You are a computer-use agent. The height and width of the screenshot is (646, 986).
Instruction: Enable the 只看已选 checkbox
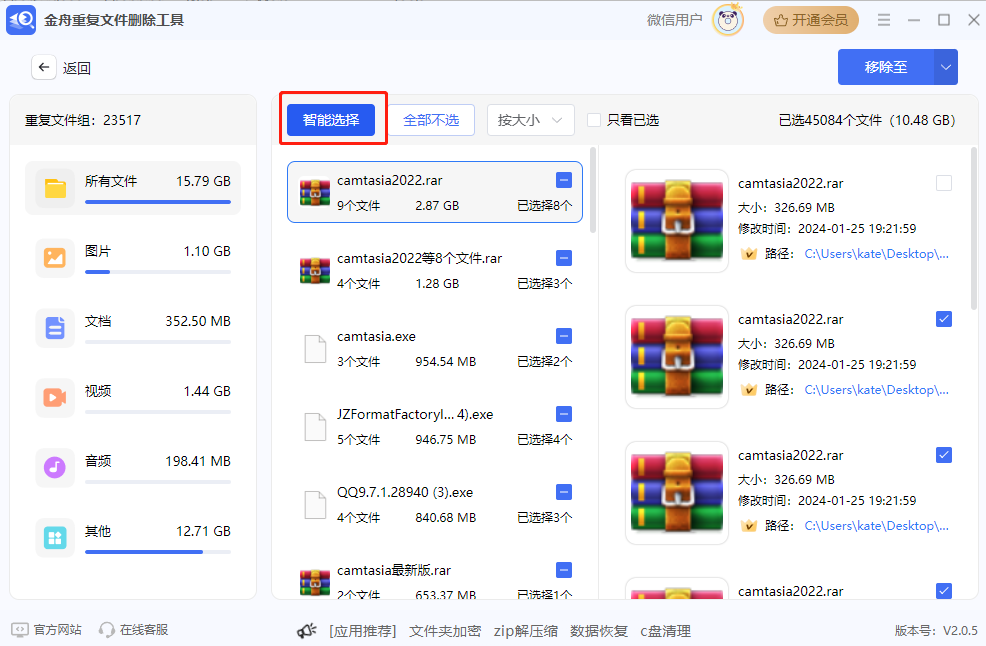[594, 120]
